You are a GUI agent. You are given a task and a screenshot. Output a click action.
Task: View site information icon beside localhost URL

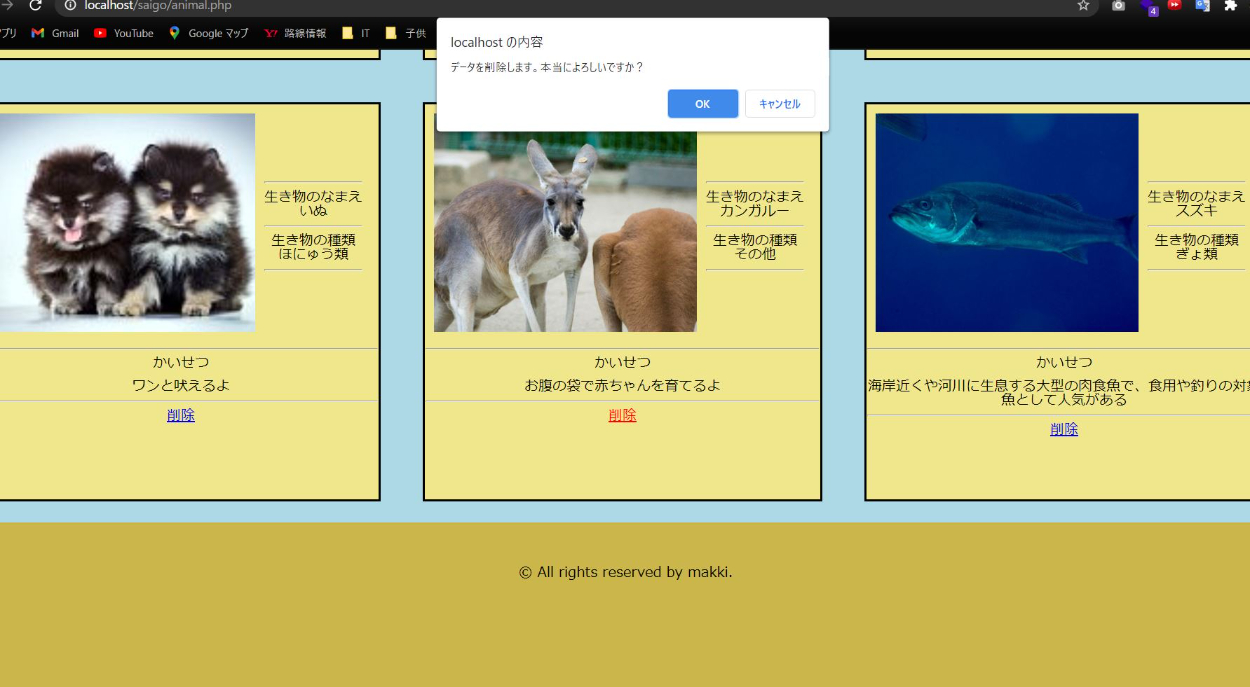click(x=70, y=6)
